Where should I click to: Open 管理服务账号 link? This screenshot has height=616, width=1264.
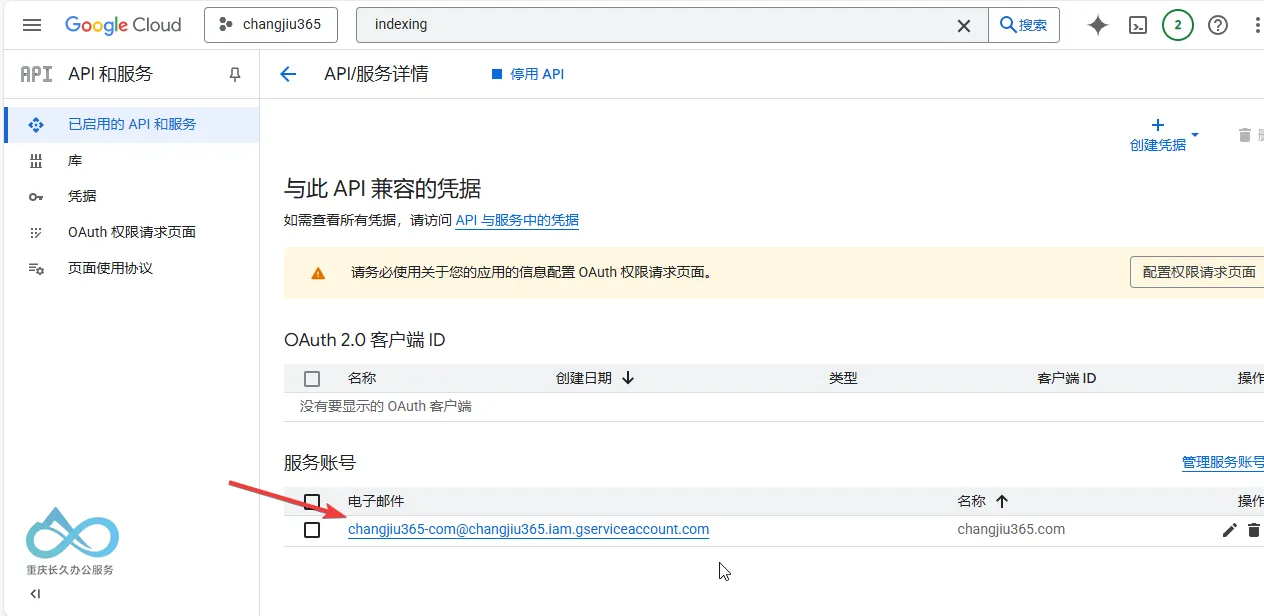[x=1223, y=462]
